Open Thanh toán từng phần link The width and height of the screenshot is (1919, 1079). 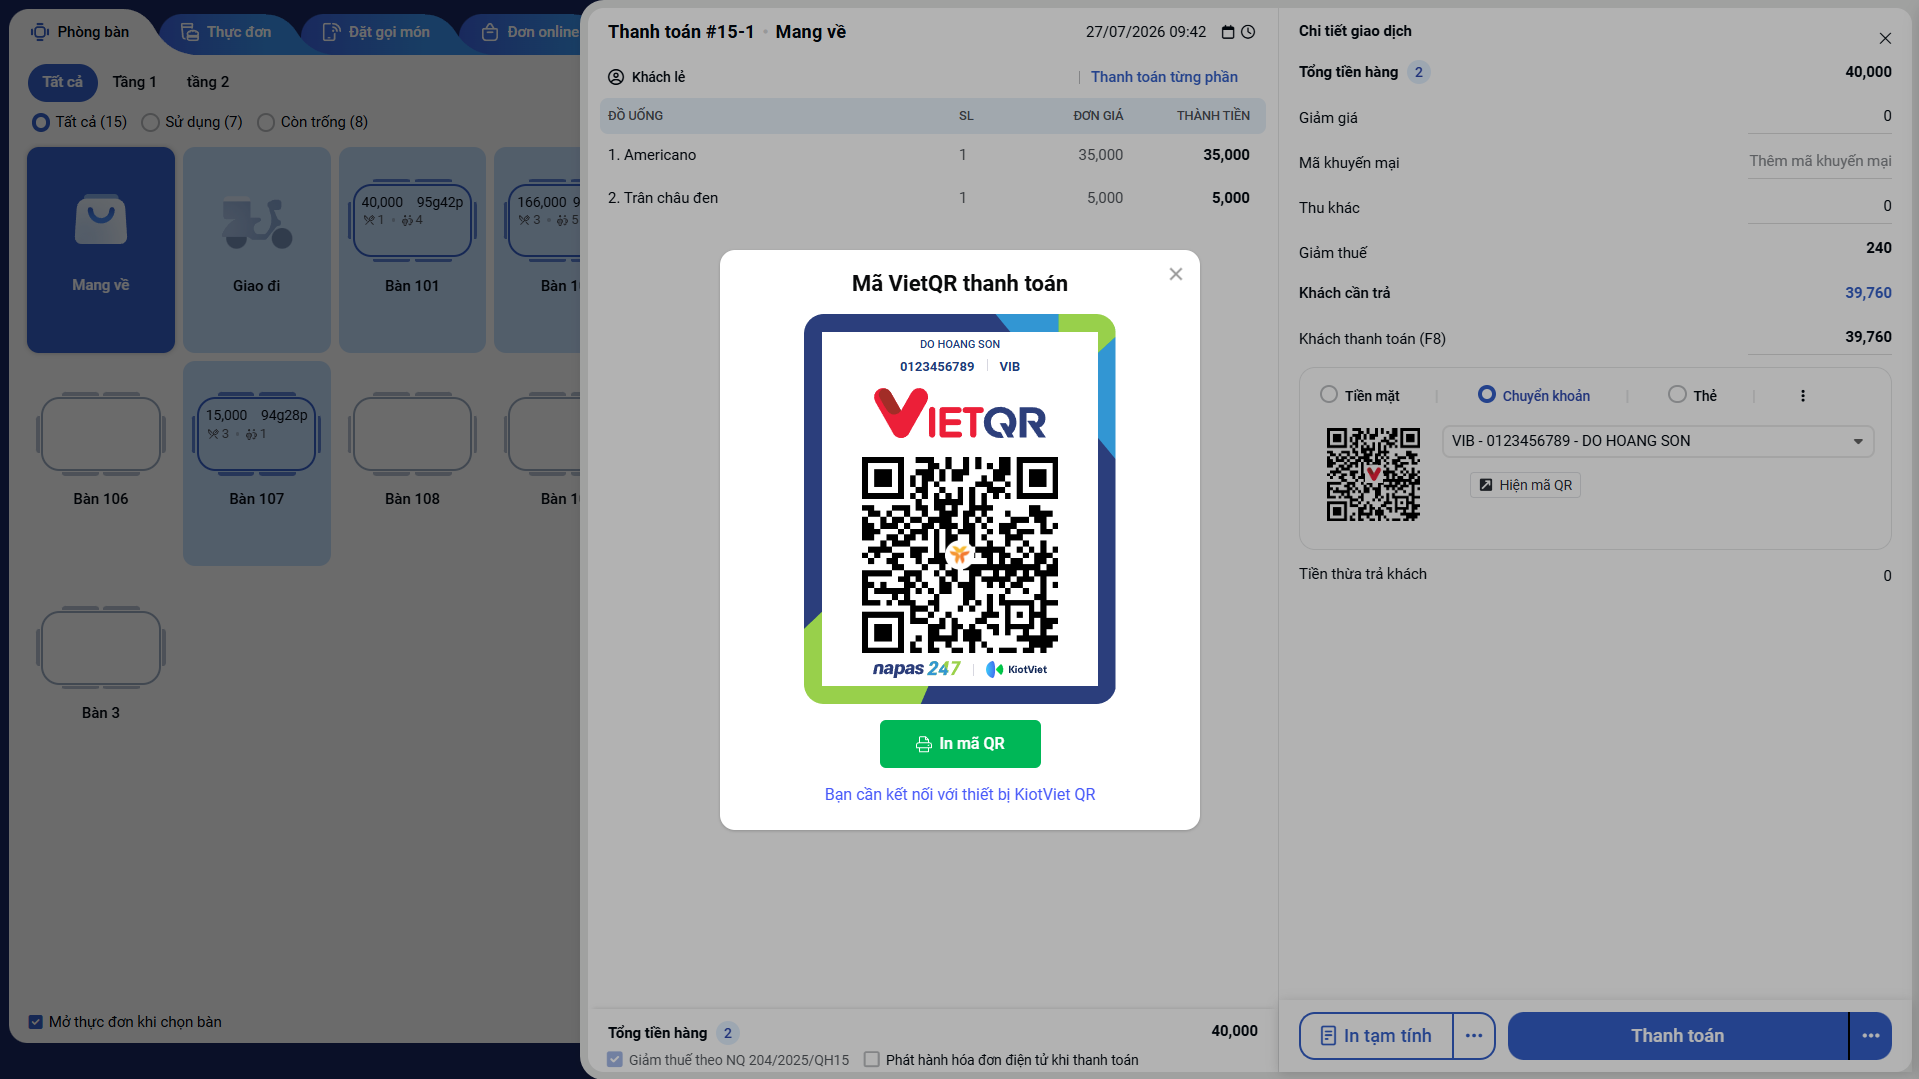click(1164, 77)
